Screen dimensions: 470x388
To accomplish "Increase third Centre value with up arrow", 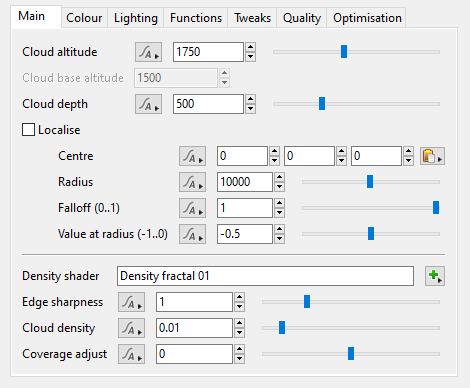I will (408, 151).
